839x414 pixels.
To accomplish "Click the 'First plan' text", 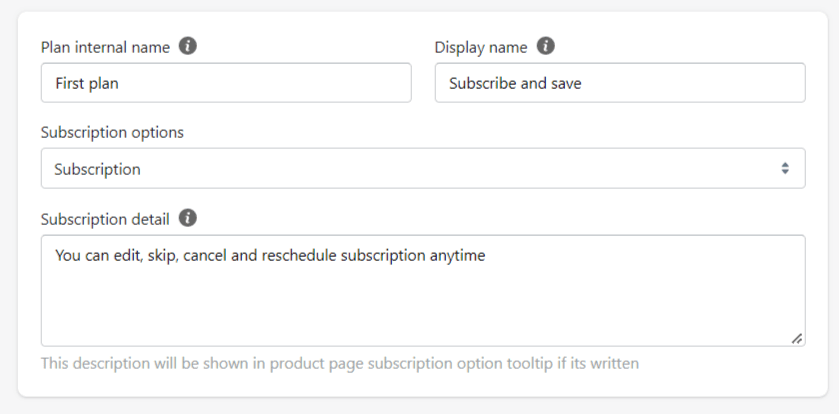I will pyautogui.click(x=86, y=83).
